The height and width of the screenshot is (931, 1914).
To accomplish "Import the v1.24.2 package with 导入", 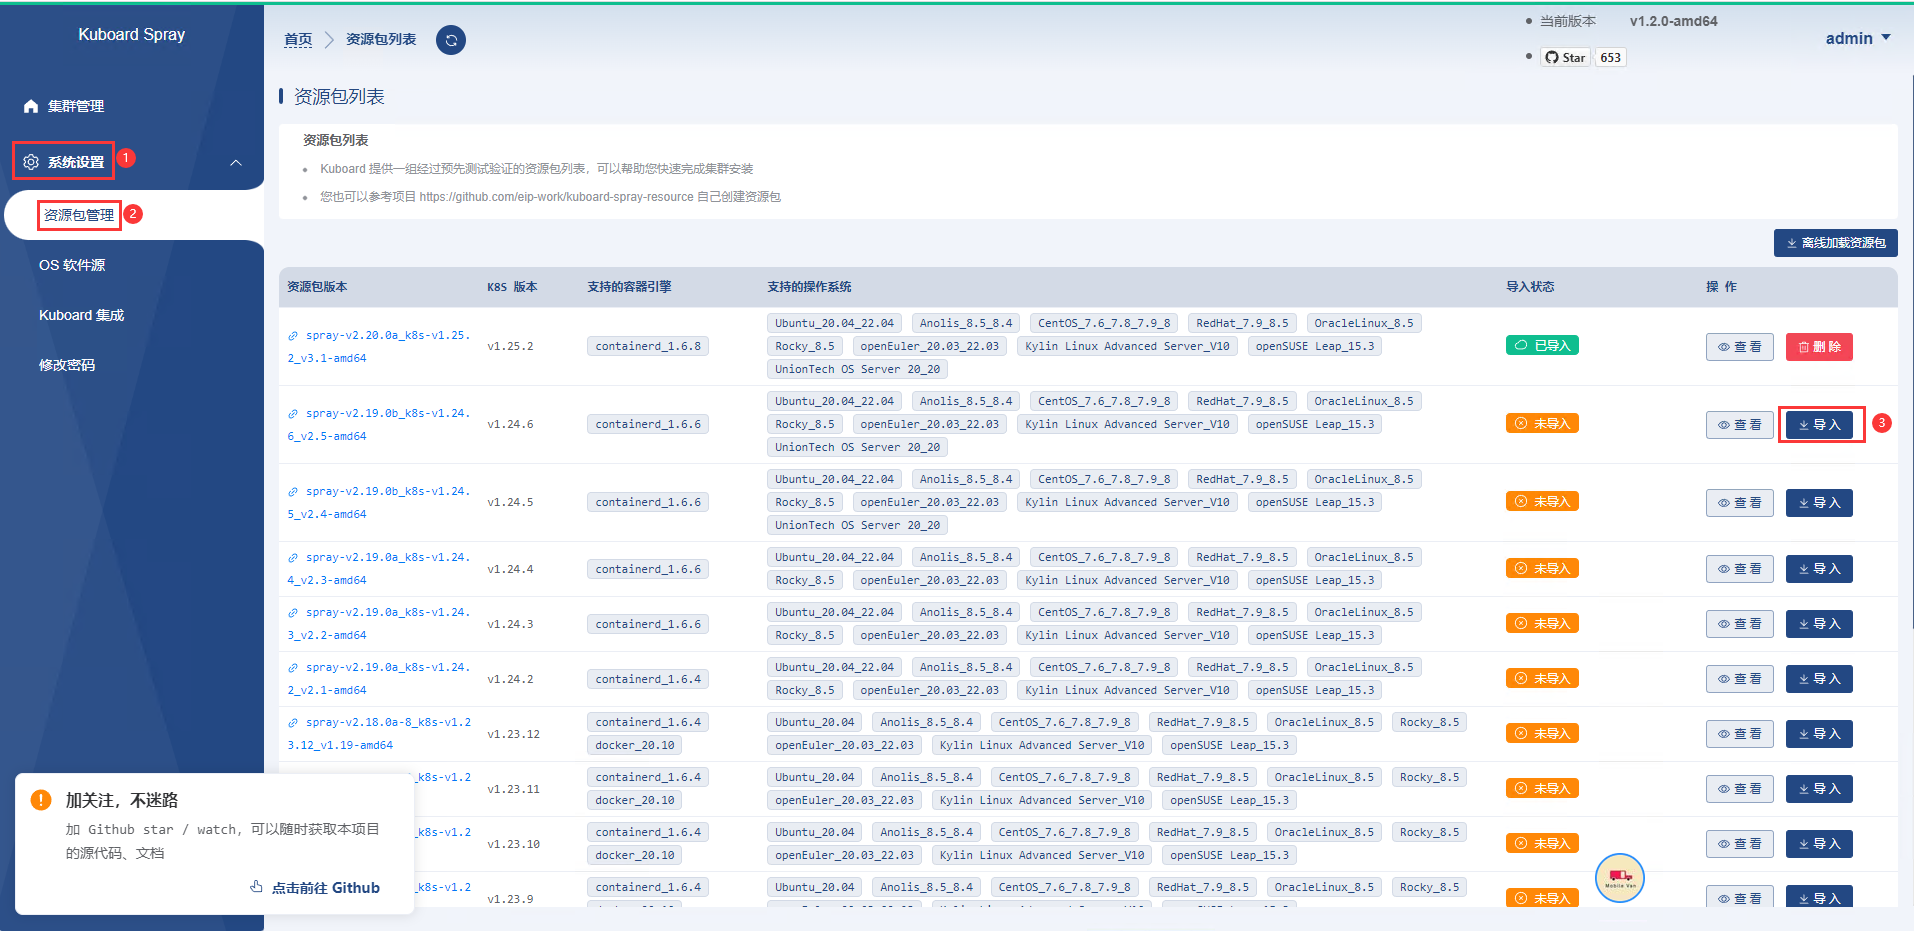I will coord(1819,679).
